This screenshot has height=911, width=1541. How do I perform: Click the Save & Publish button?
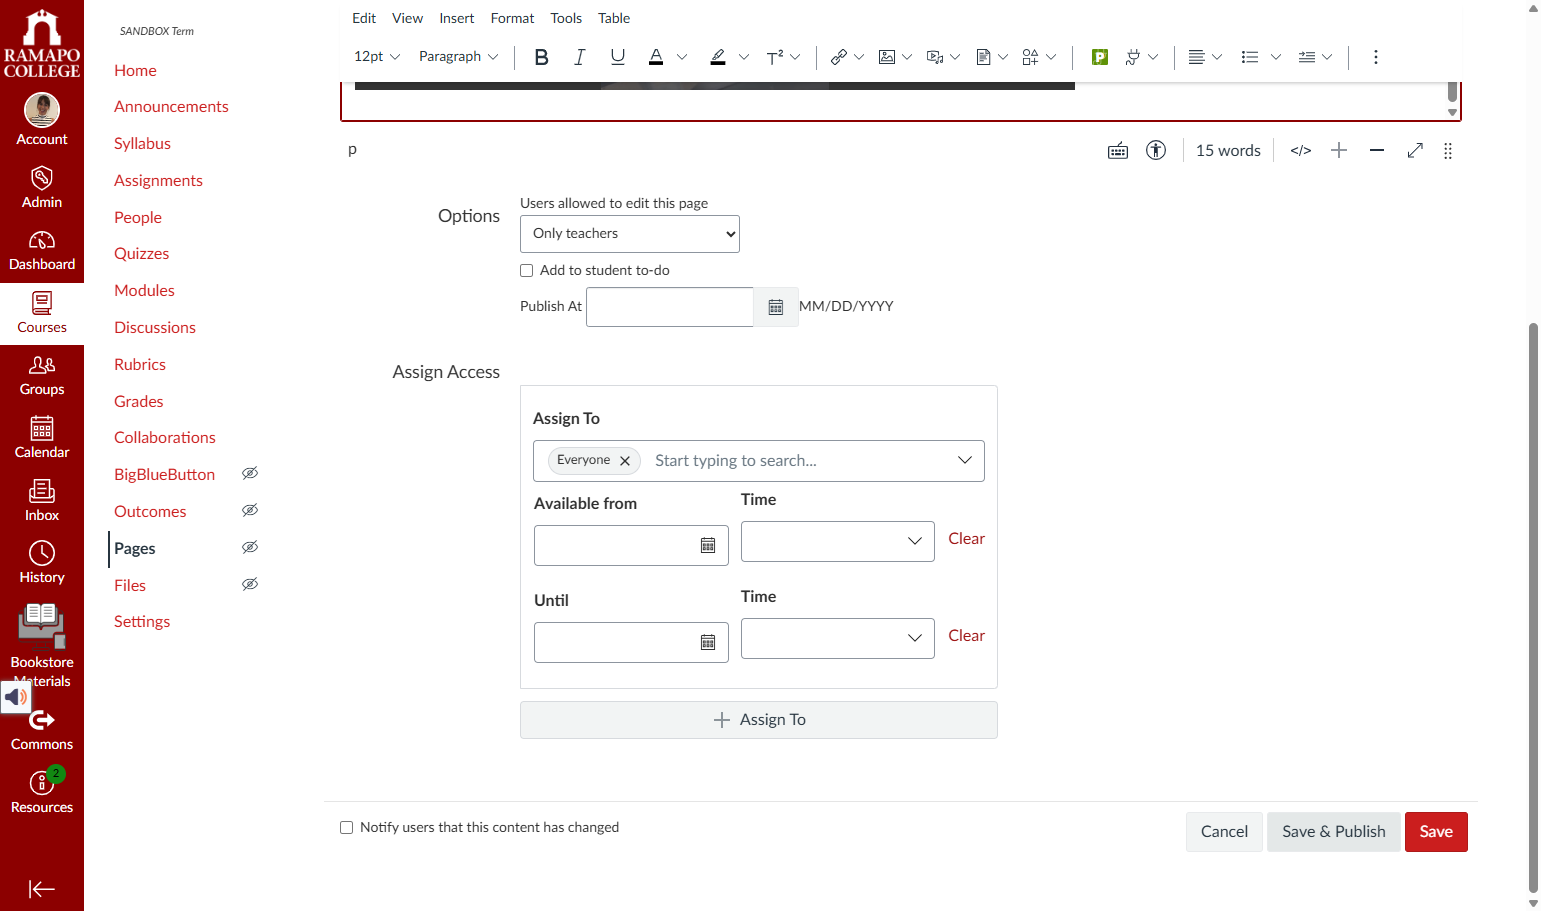1334,832
